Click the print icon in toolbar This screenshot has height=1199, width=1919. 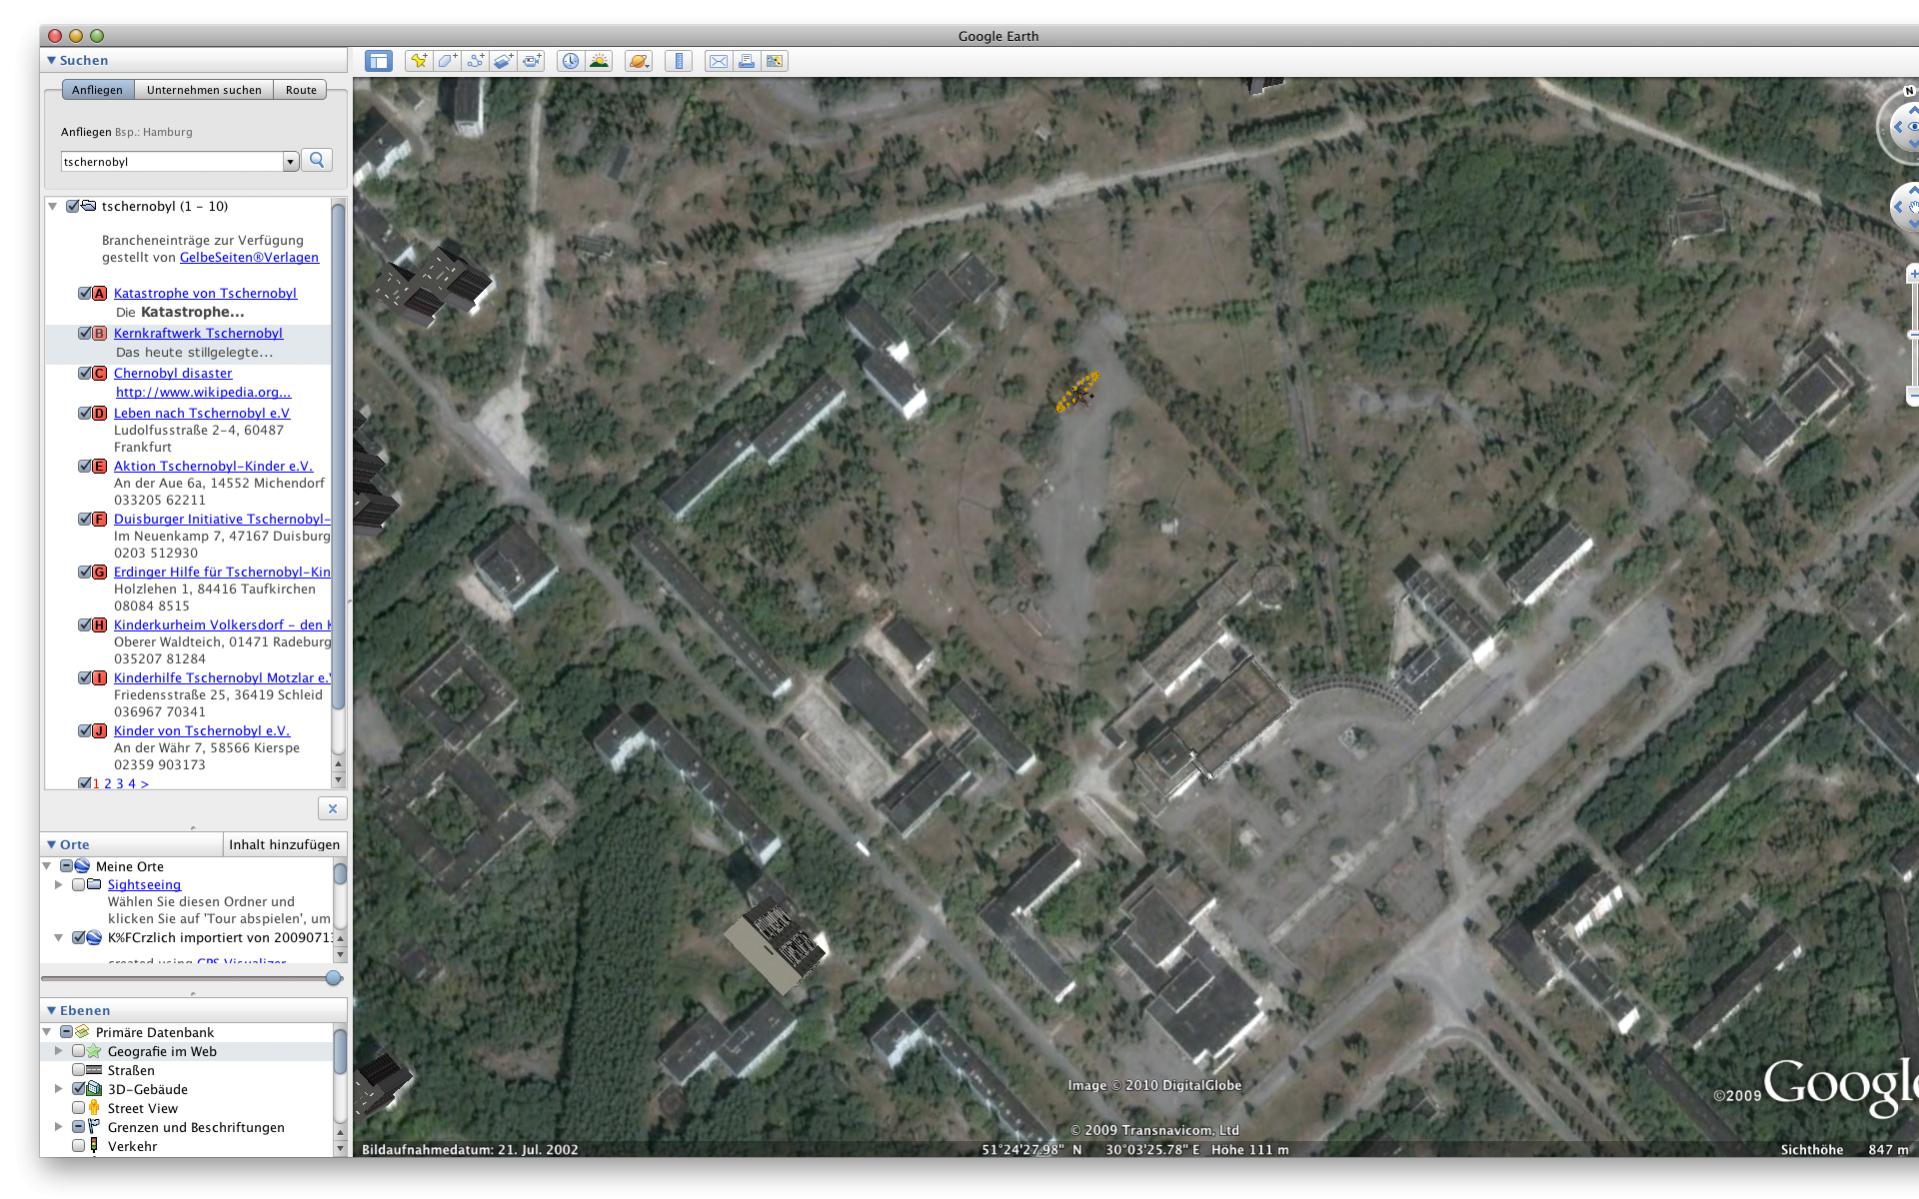coord(746,61)
